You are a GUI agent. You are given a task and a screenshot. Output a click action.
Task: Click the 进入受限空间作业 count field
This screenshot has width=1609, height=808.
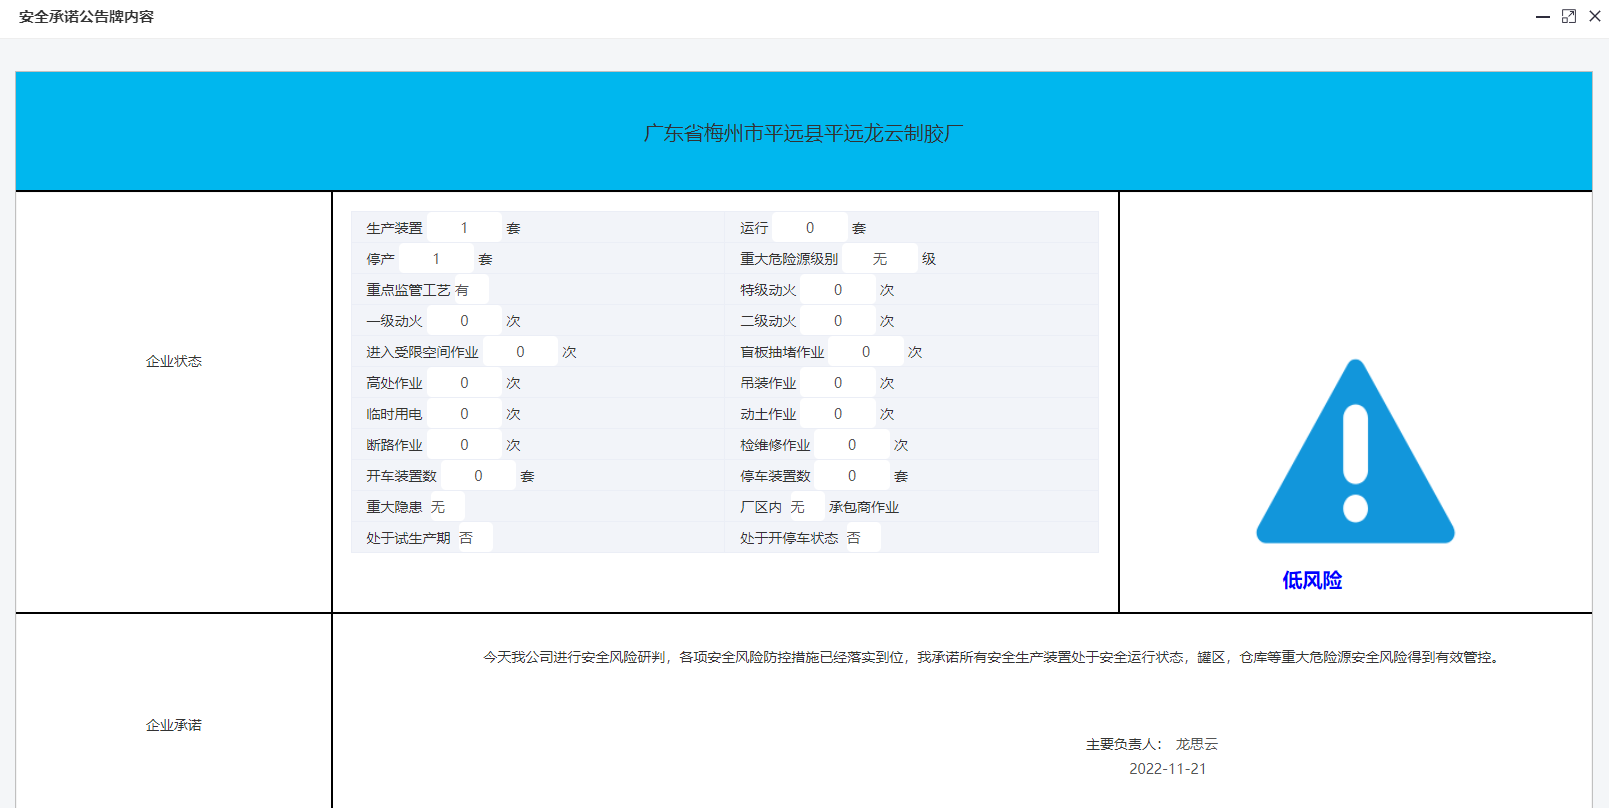click(x=520, y=352)
